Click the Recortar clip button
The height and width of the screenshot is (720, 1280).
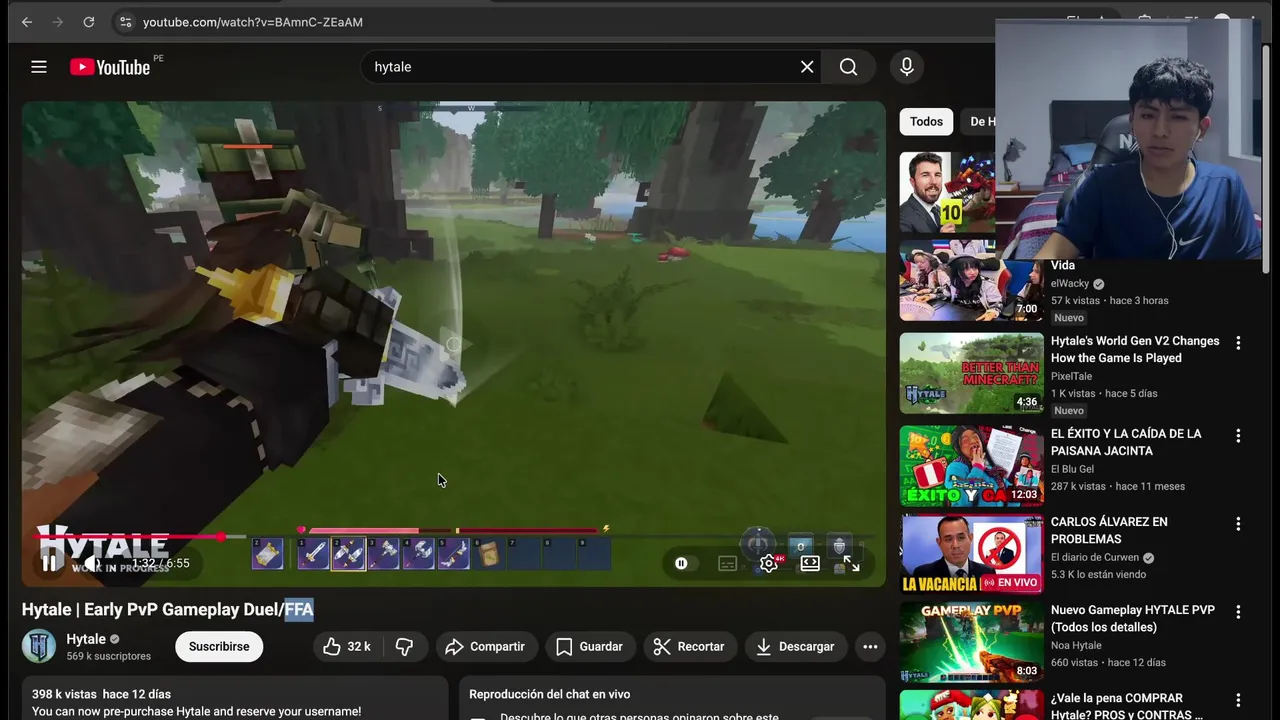(688, 647)
